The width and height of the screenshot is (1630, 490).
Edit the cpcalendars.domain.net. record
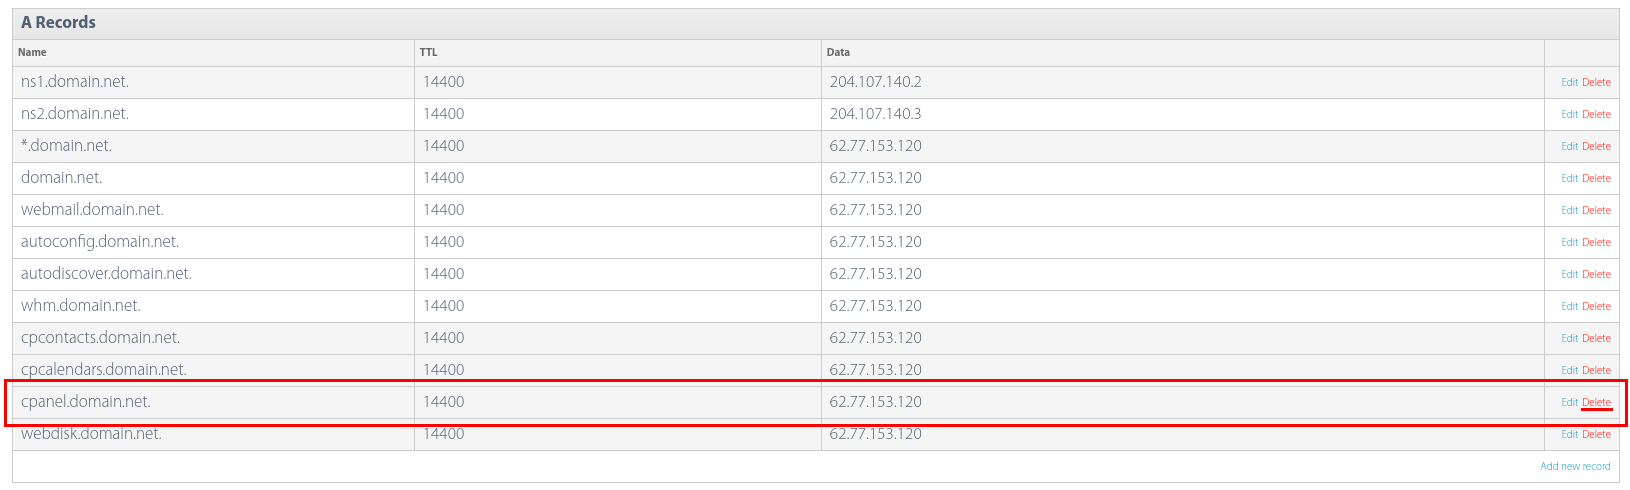pyautogui.click(x=1569, y=370)
